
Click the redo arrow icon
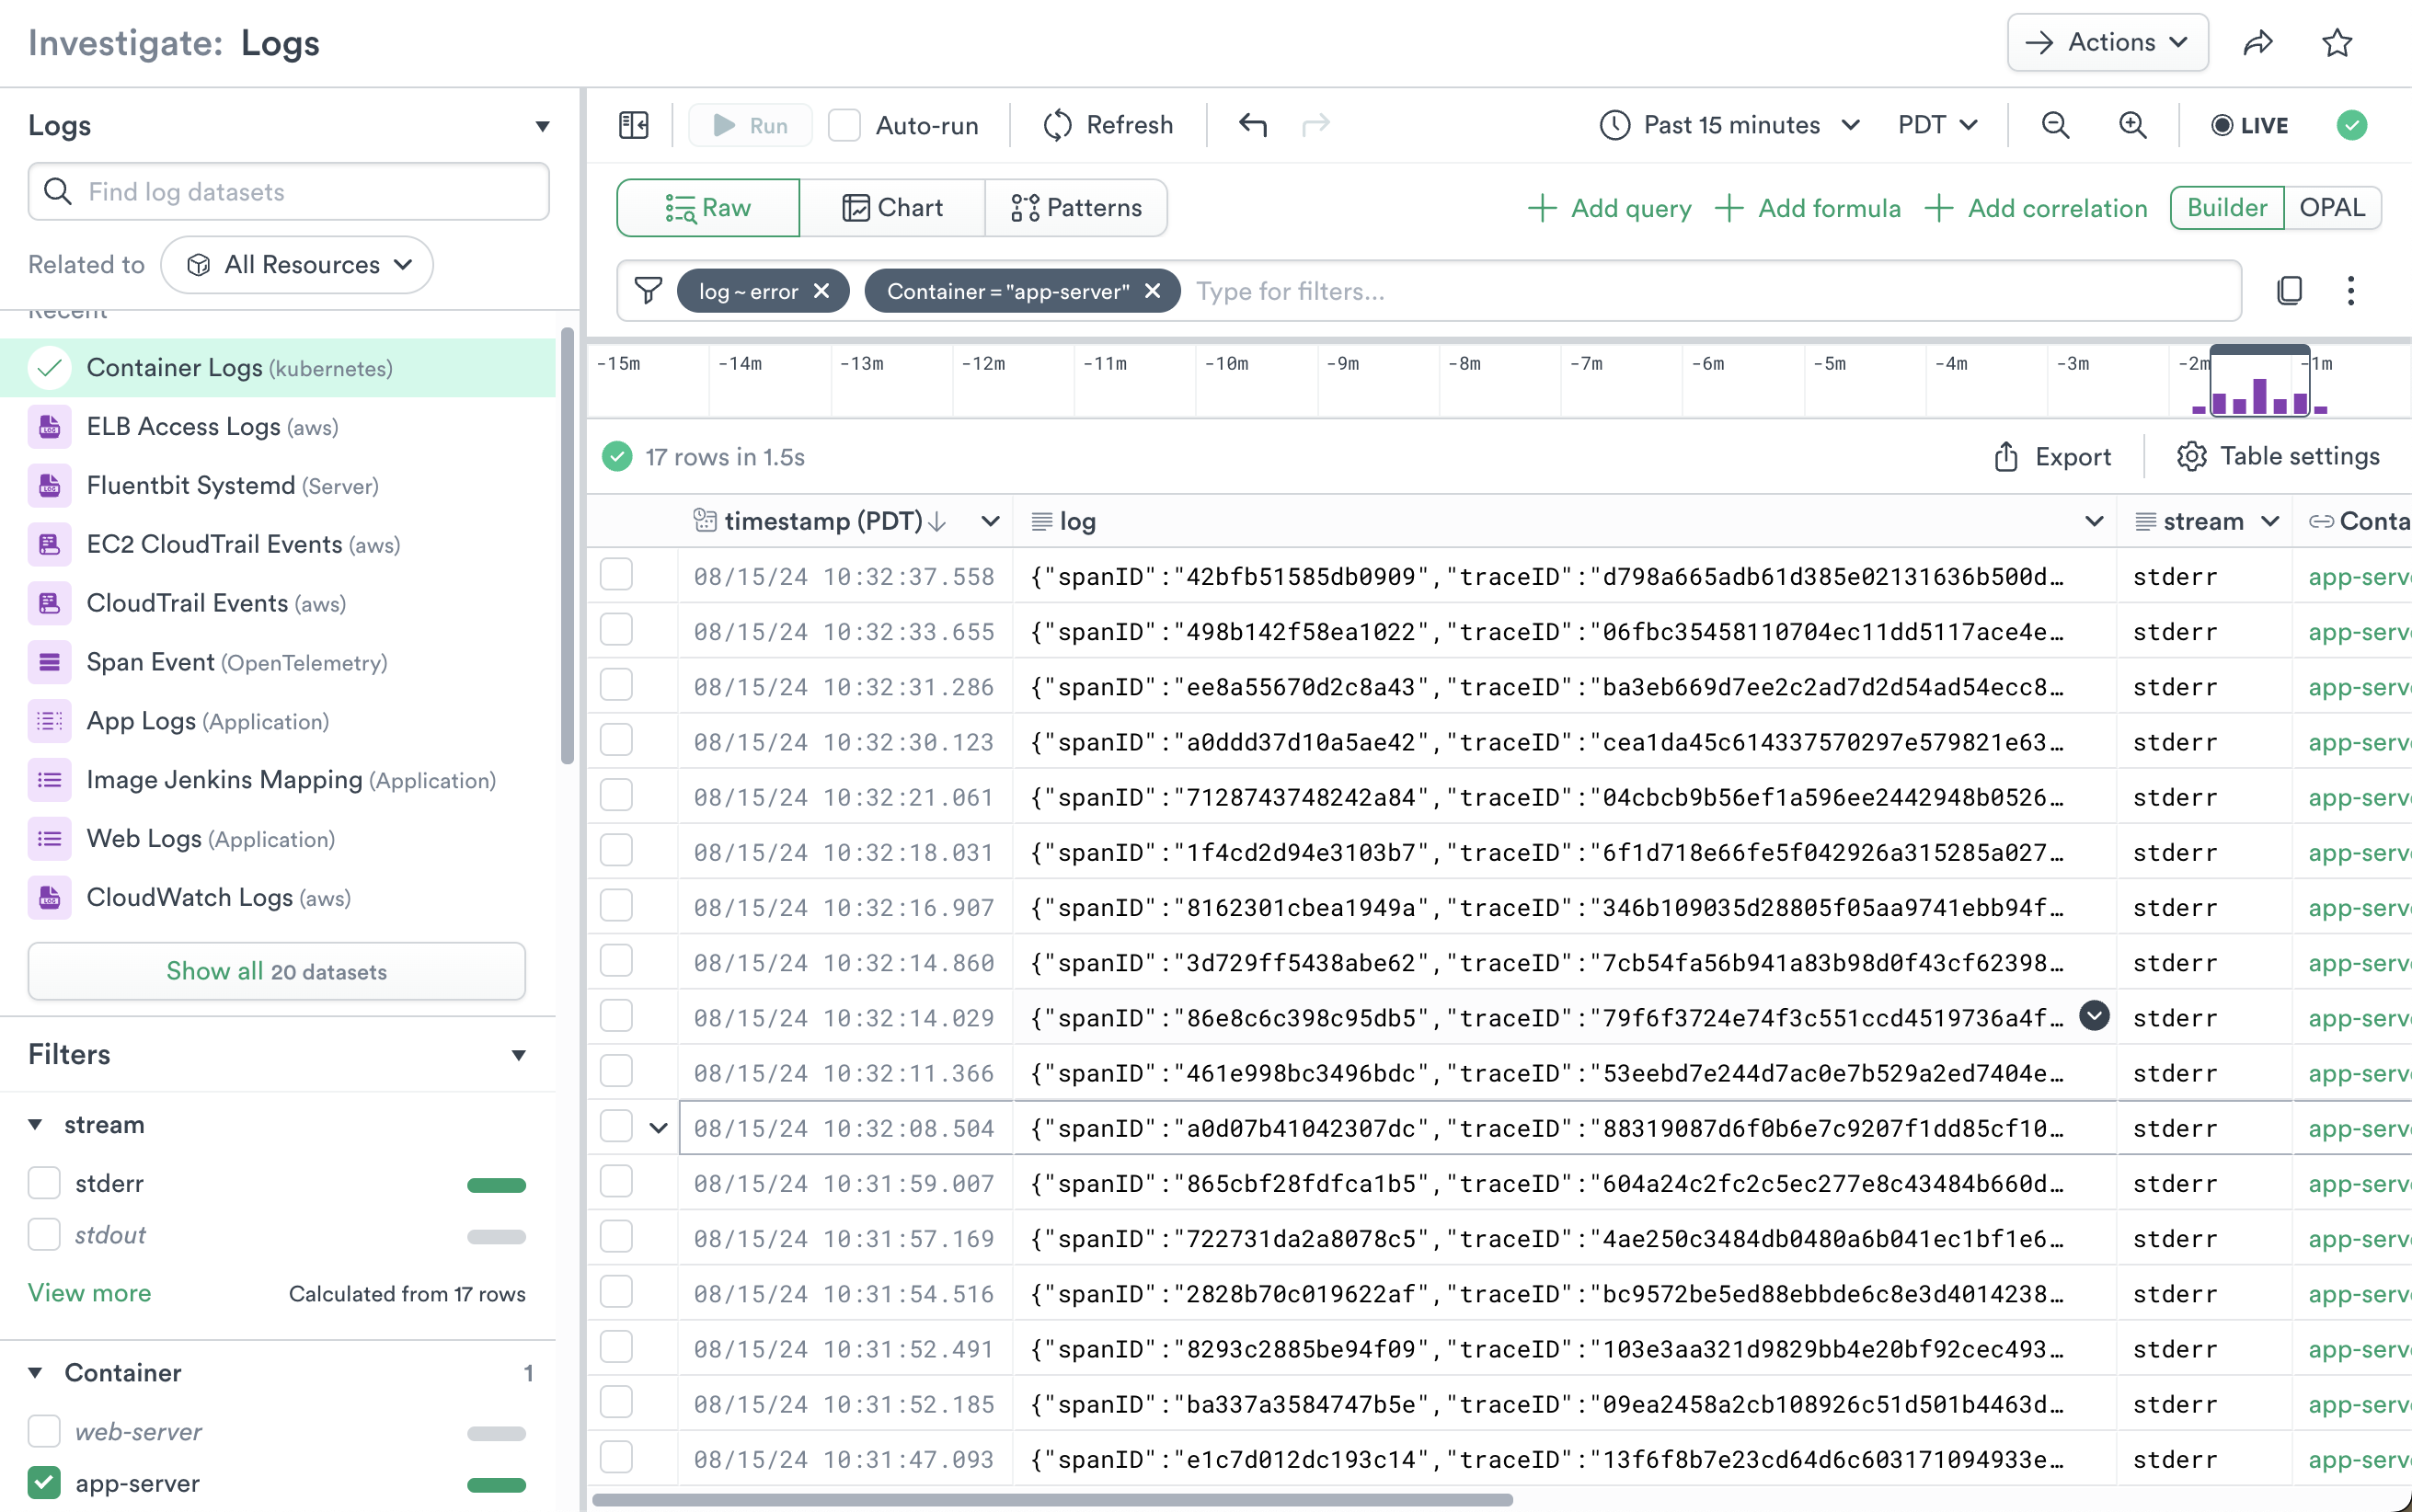pos(1316,125)
